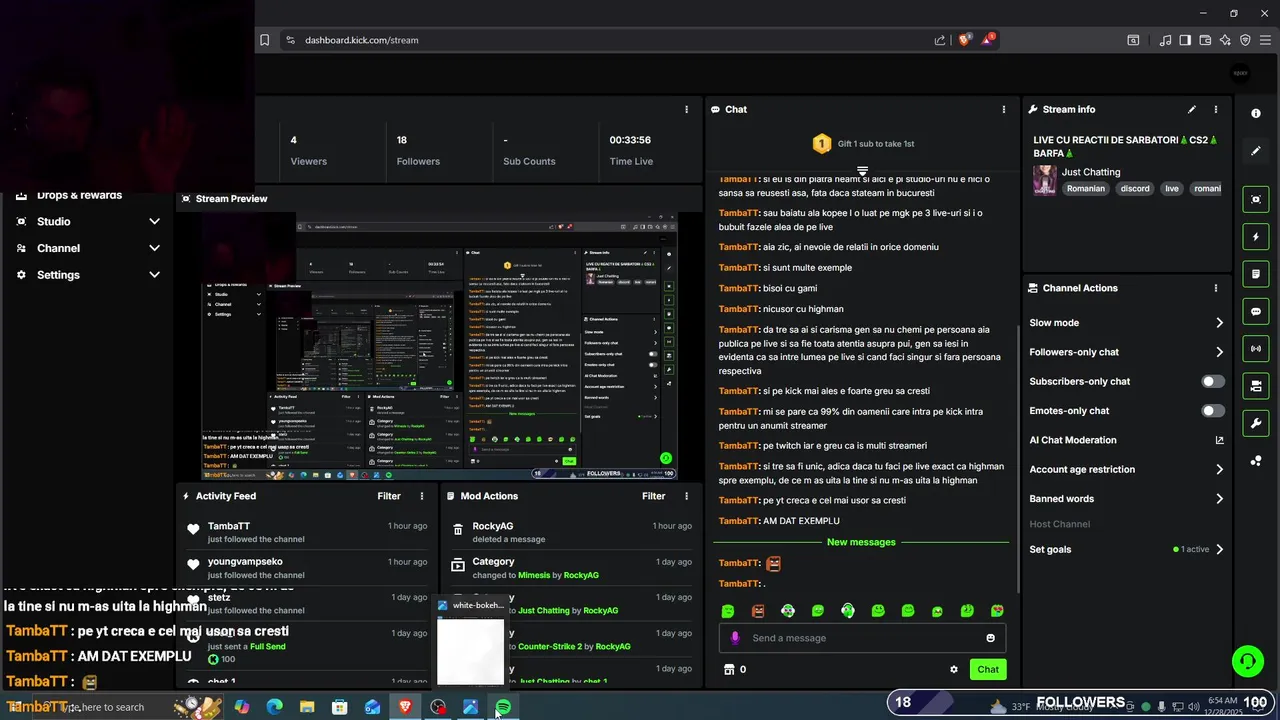
Task: Open File Explorer from the taskbar
Action: coord(307,707)
